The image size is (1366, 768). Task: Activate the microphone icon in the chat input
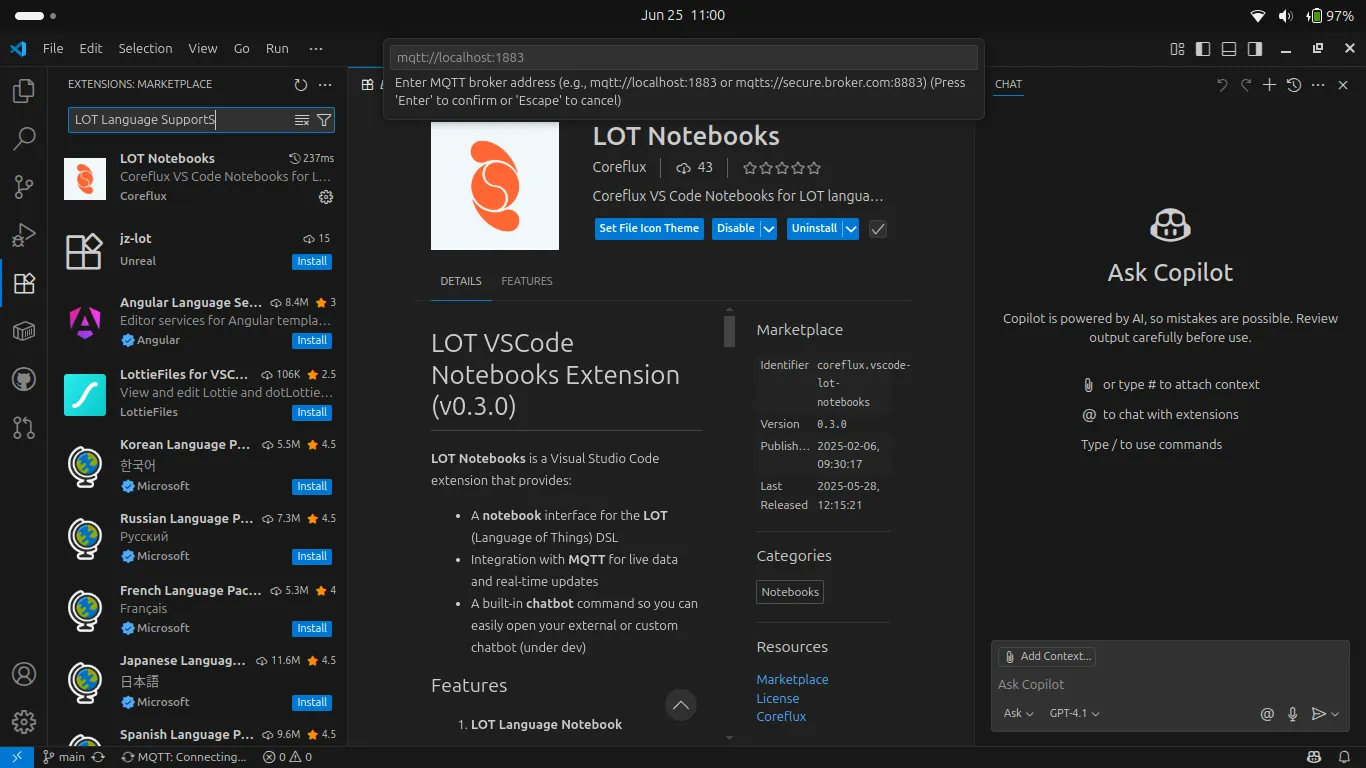click(x=1292, y=714)
